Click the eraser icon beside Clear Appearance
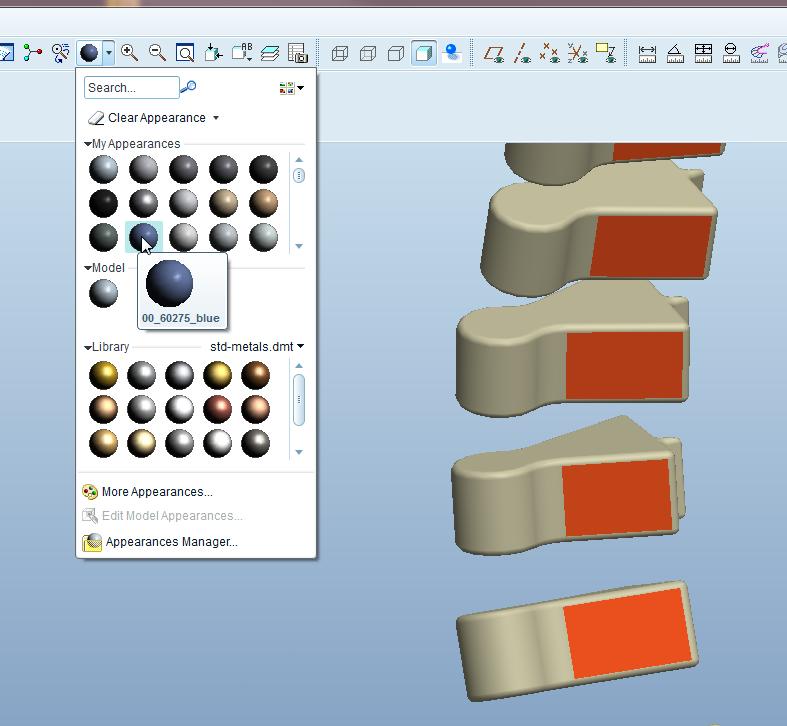The width and height of the screenshot is (787, 726). click(x=95, y=117)
